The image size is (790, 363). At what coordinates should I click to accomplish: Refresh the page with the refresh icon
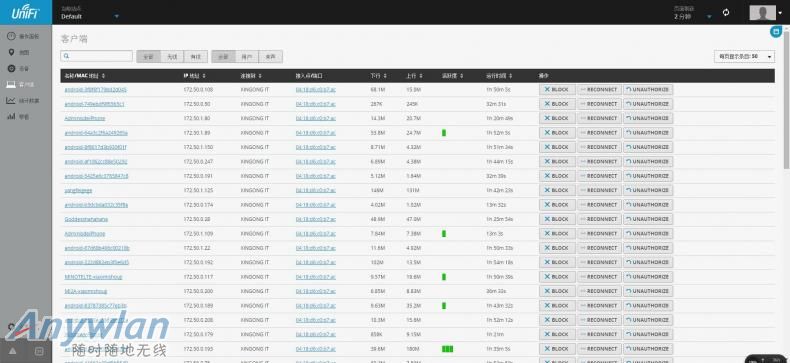tap(726, 13)
